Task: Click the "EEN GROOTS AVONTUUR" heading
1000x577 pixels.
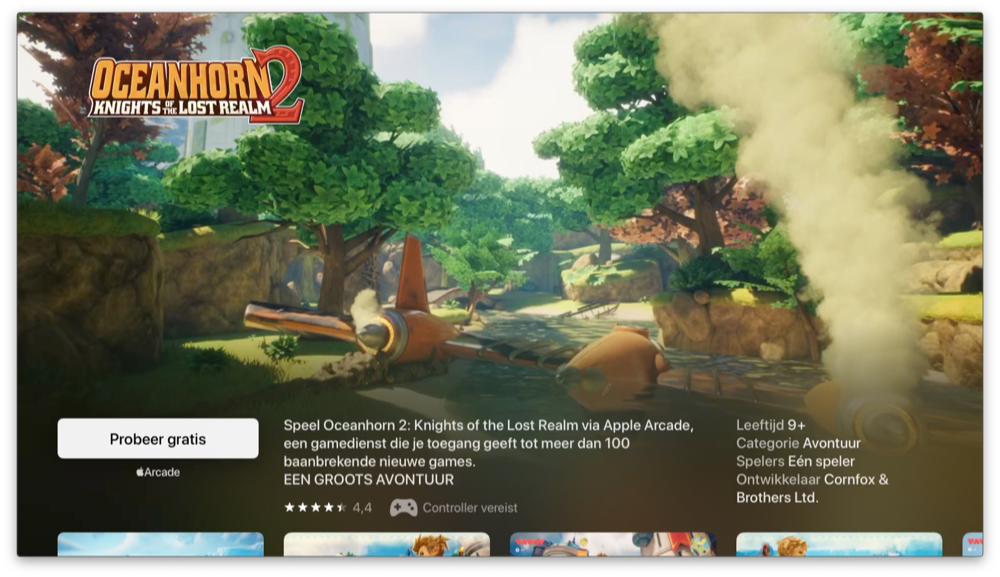Action: click(369, 479)
